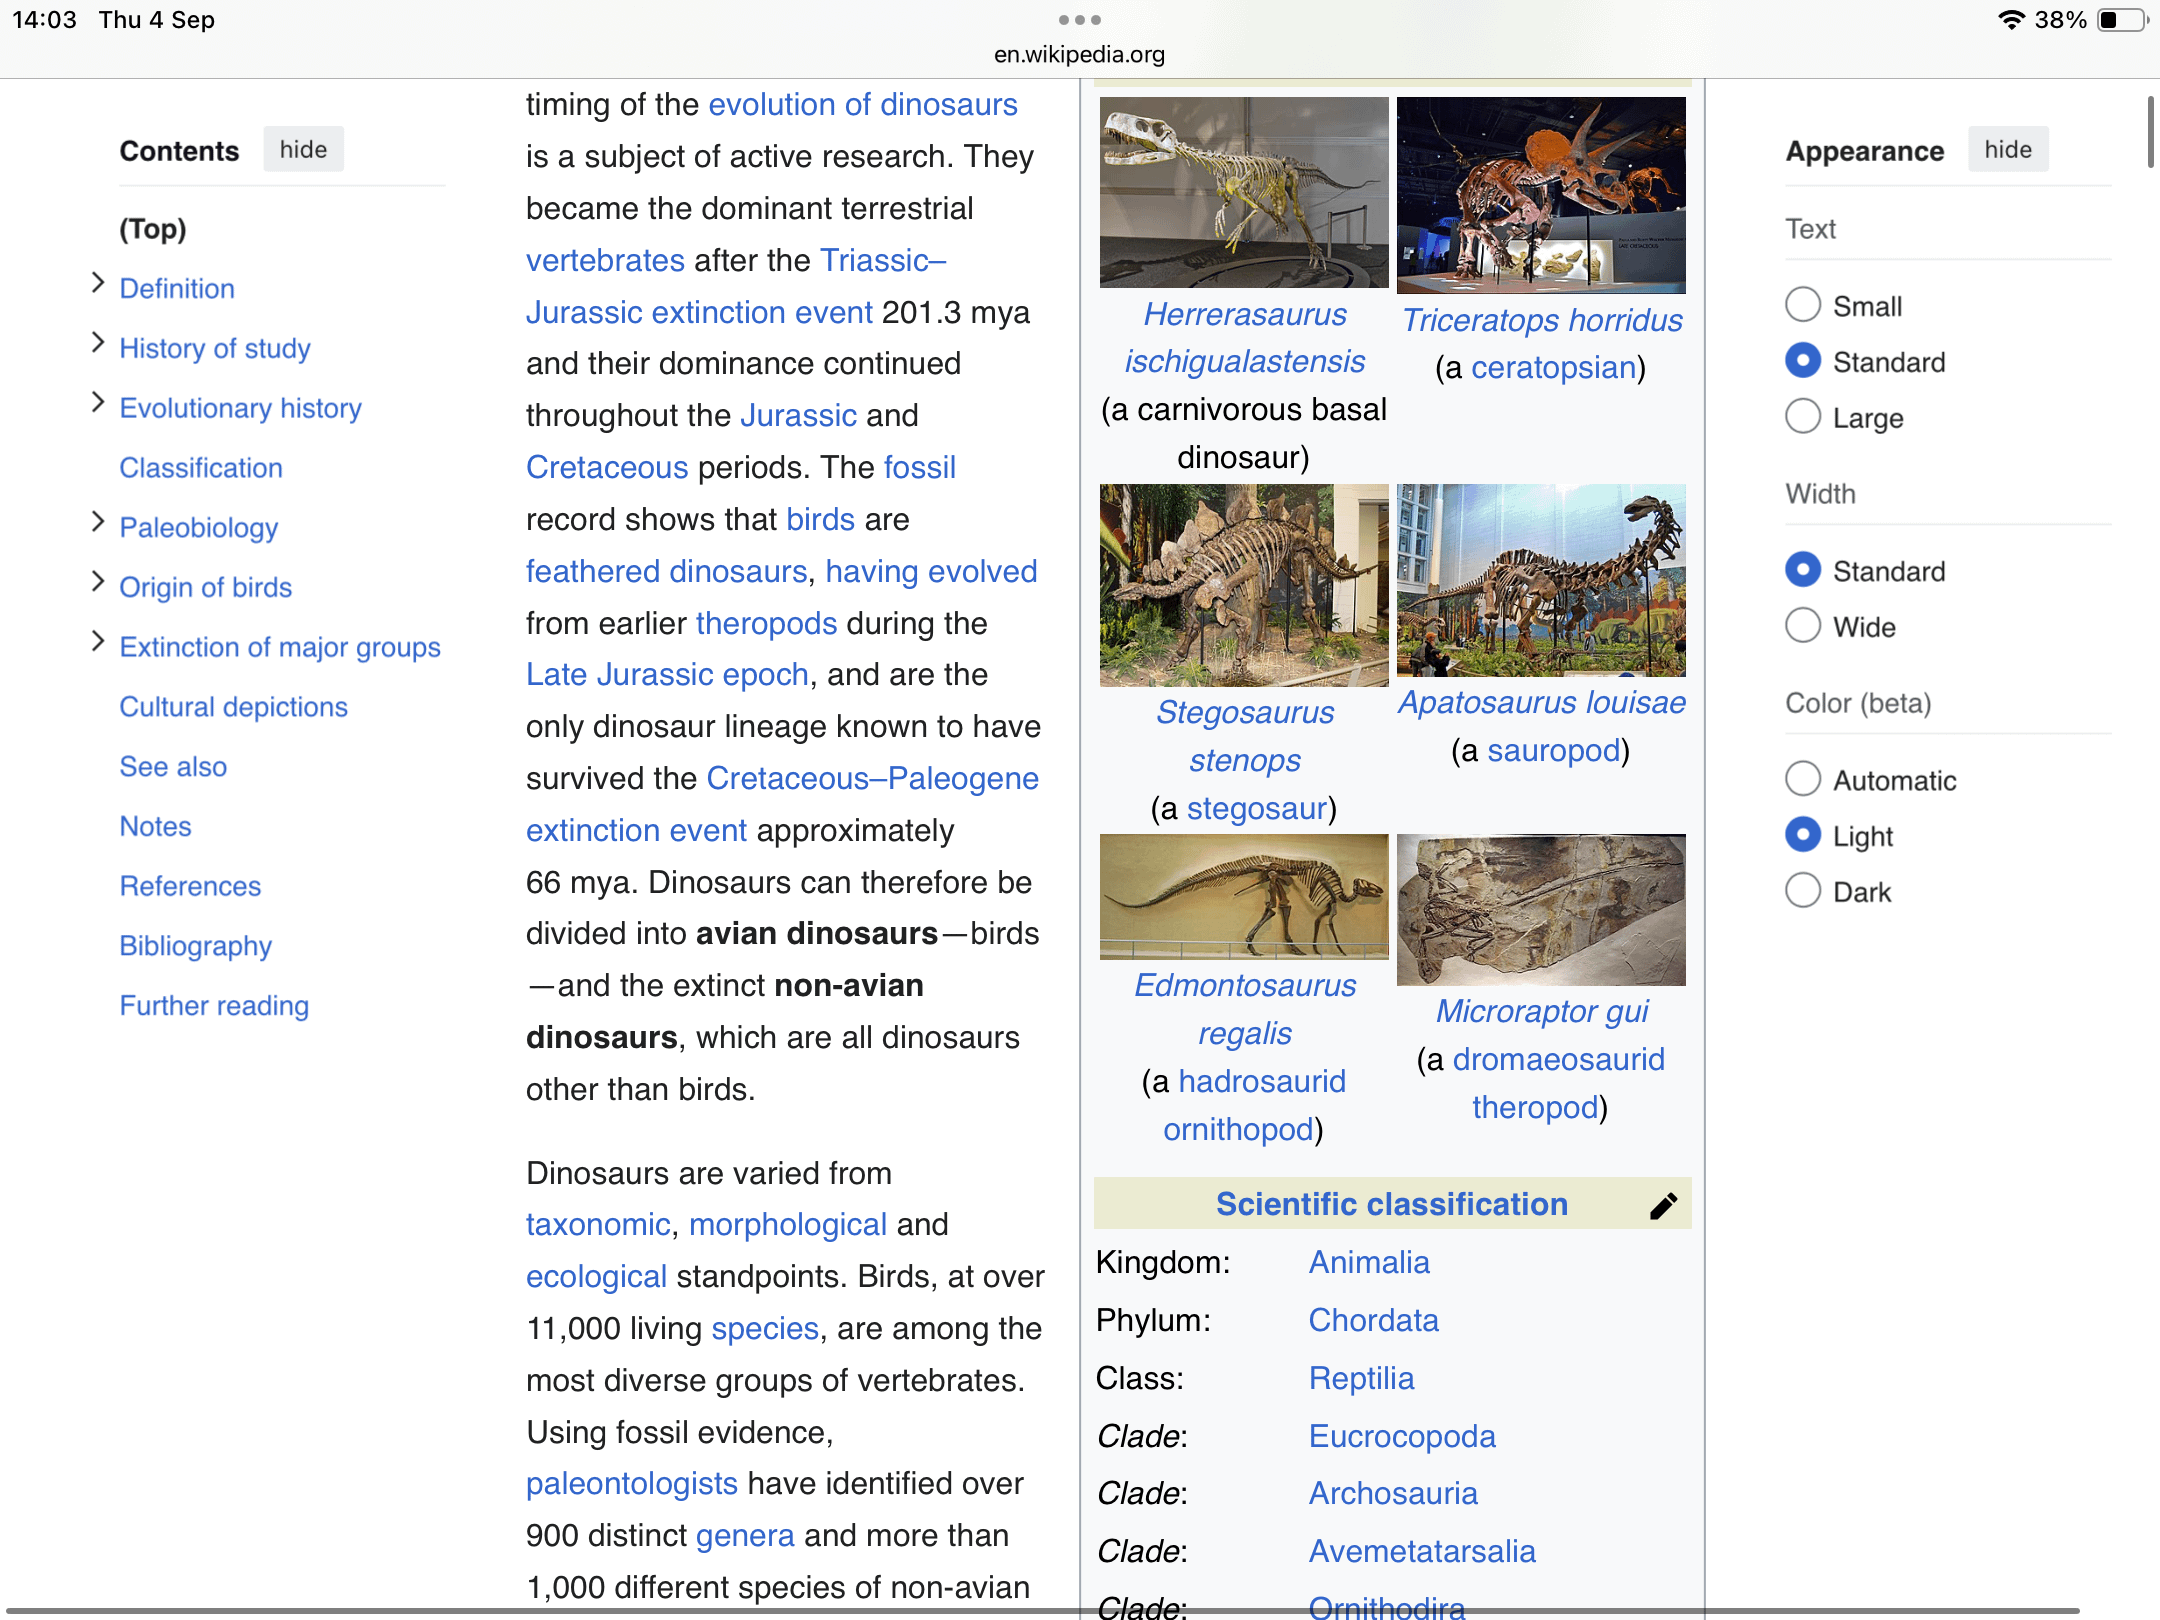The width and height of the screenshot is (2160, 1620).
Task: Go to Cultural depictions in contents
Action: [233, 707]
